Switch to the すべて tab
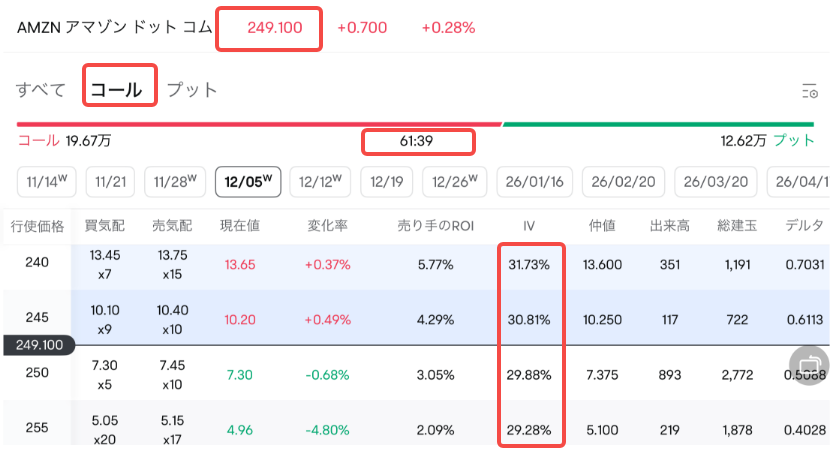Screen dimensions: 831x450 (x=40, y=90)
